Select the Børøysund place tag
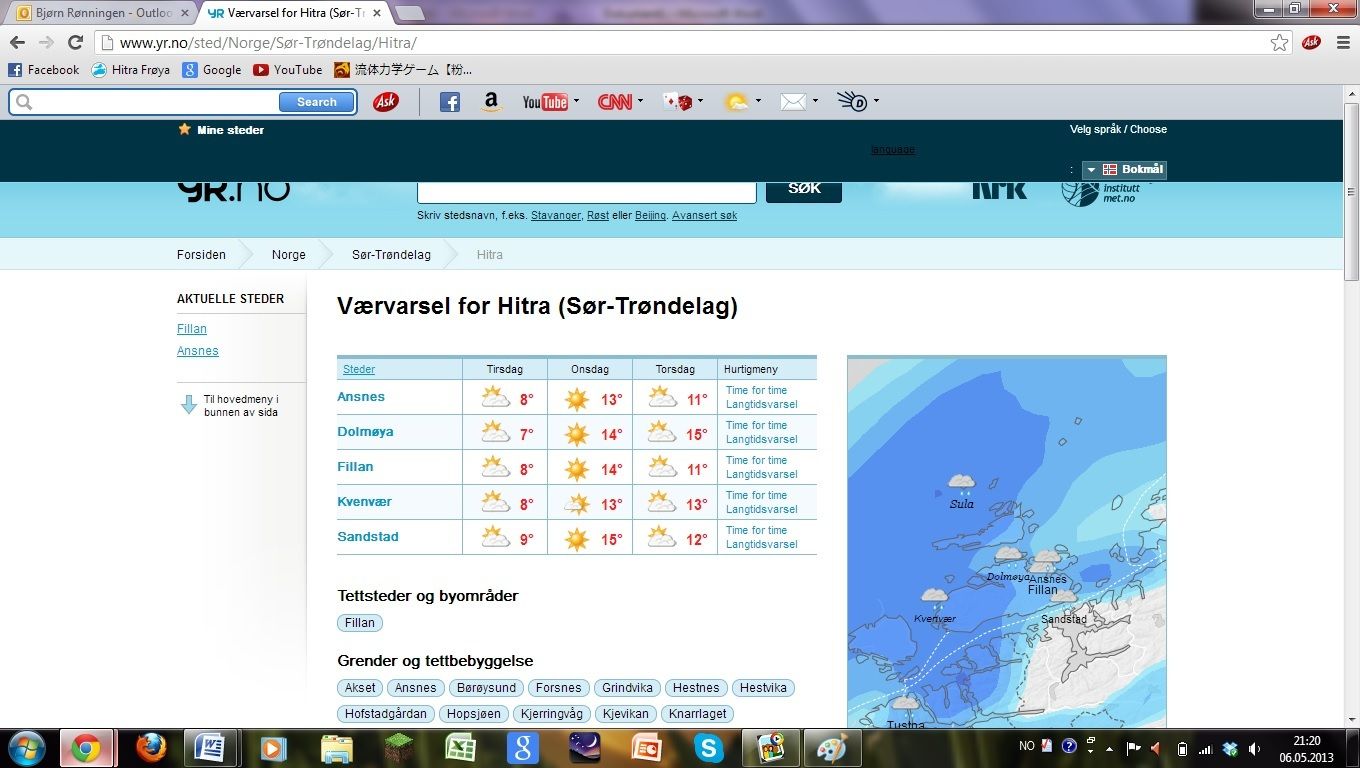The height and width of the screenshot is (768, 1360). coord(485,688)
